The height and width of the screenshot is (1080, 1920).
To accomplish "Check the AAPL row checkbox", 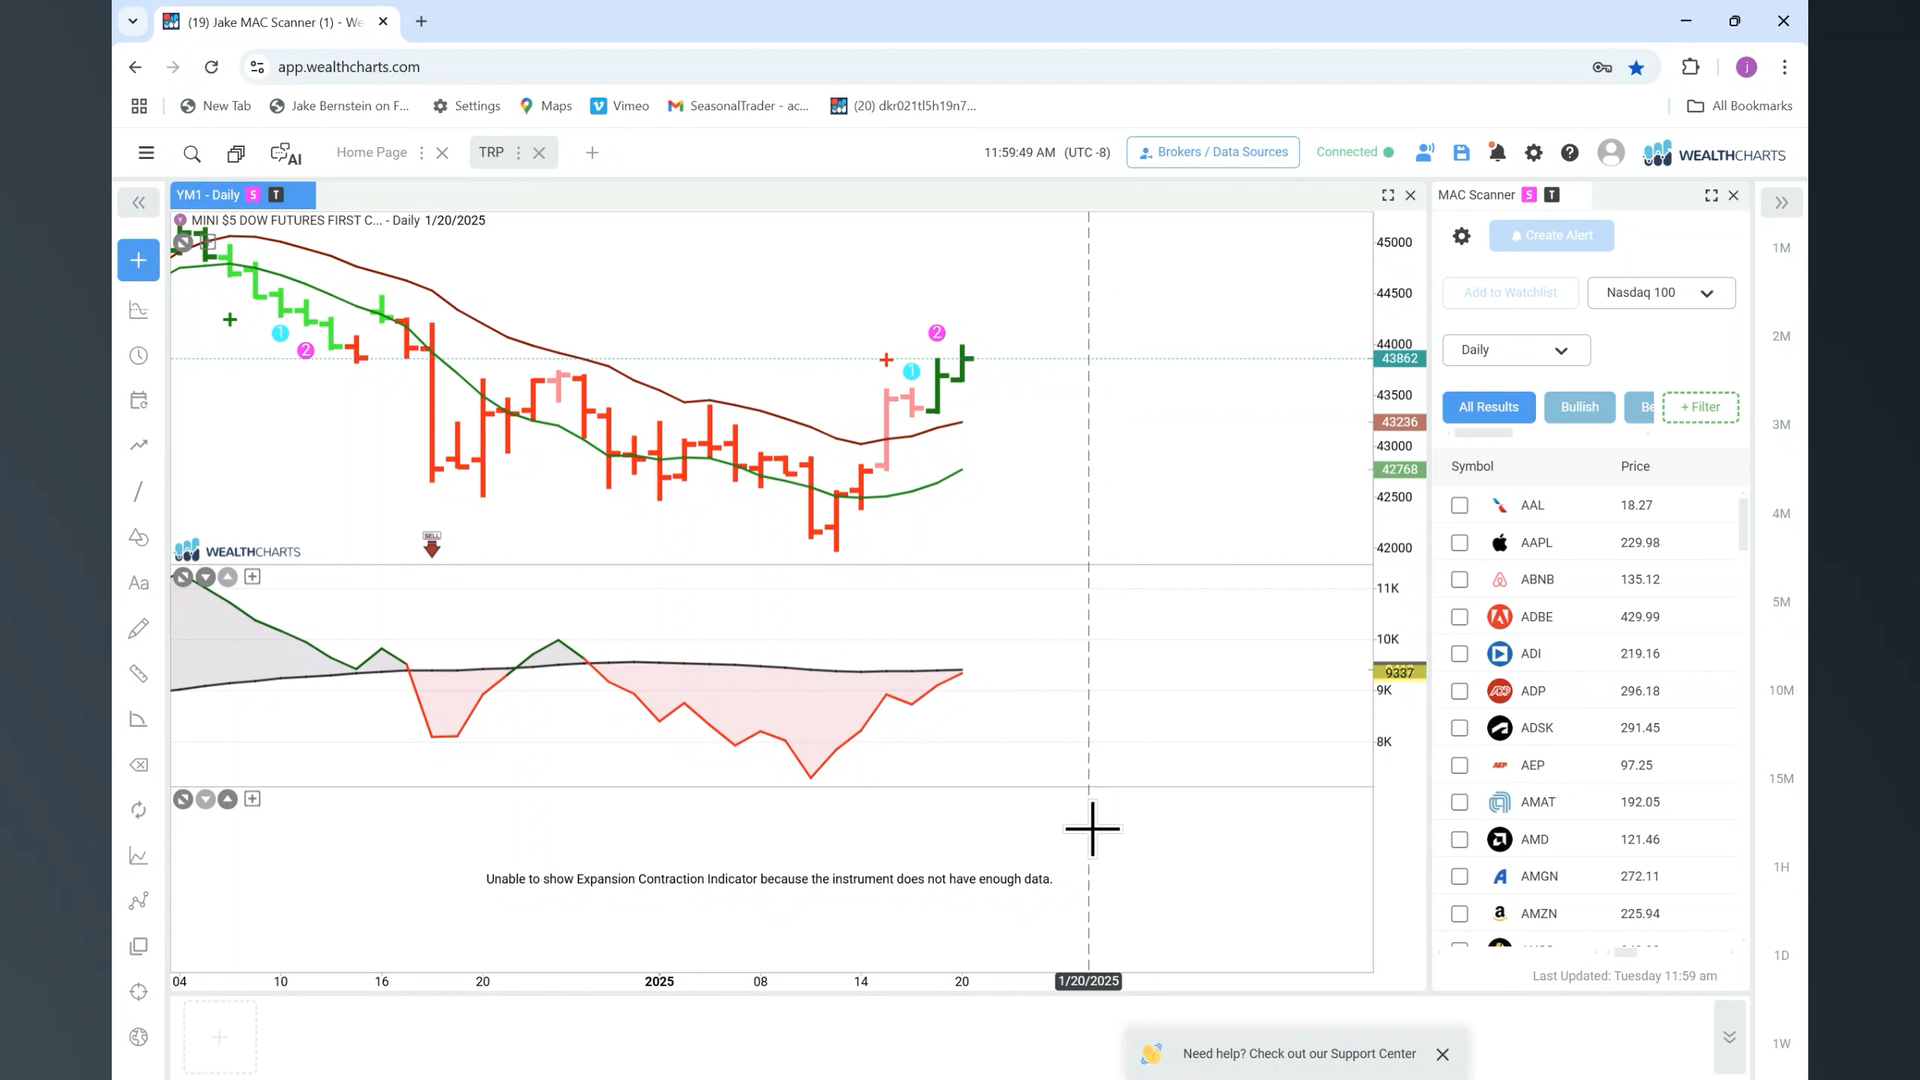I will tap(1459, 543).
